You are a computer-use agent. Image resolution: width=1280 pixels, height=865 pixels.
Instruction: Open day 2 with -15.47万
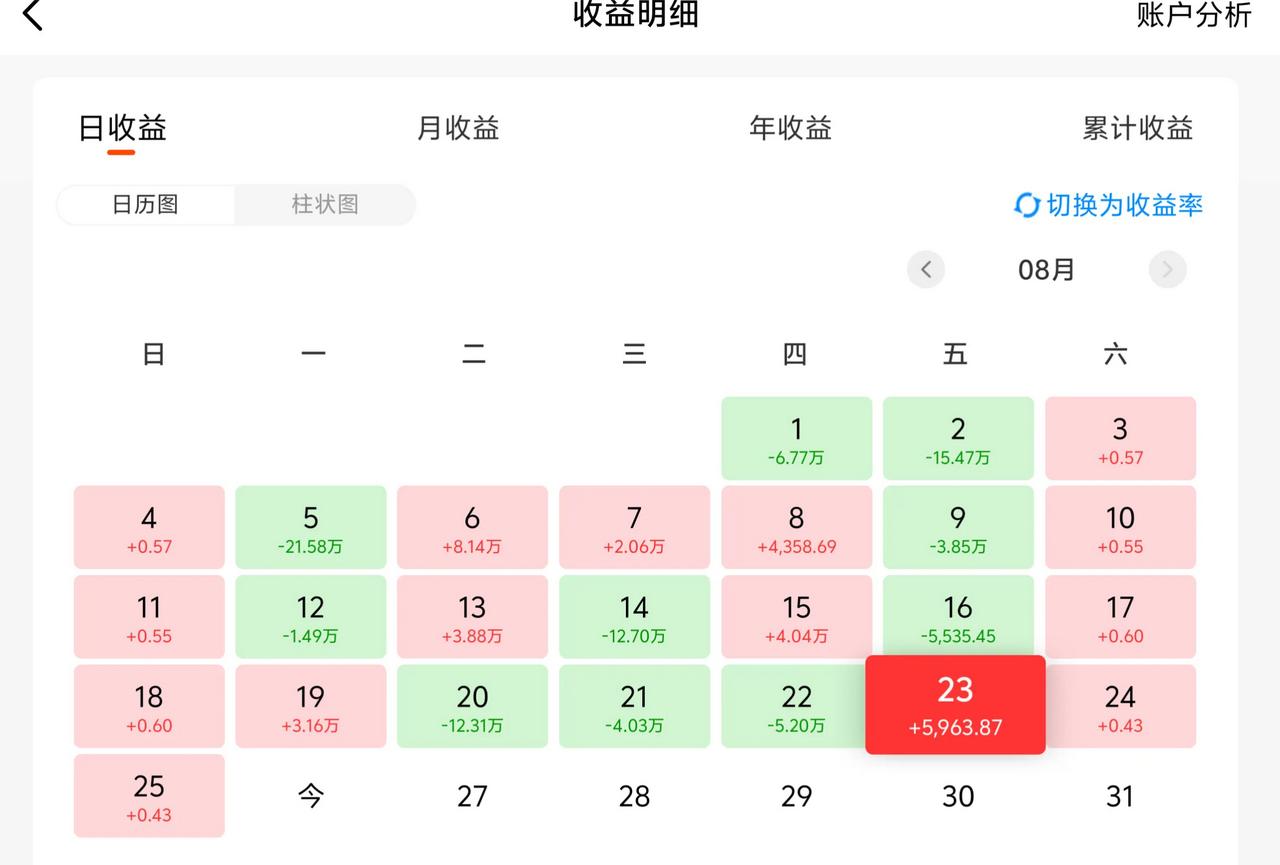tap(958, 438)
